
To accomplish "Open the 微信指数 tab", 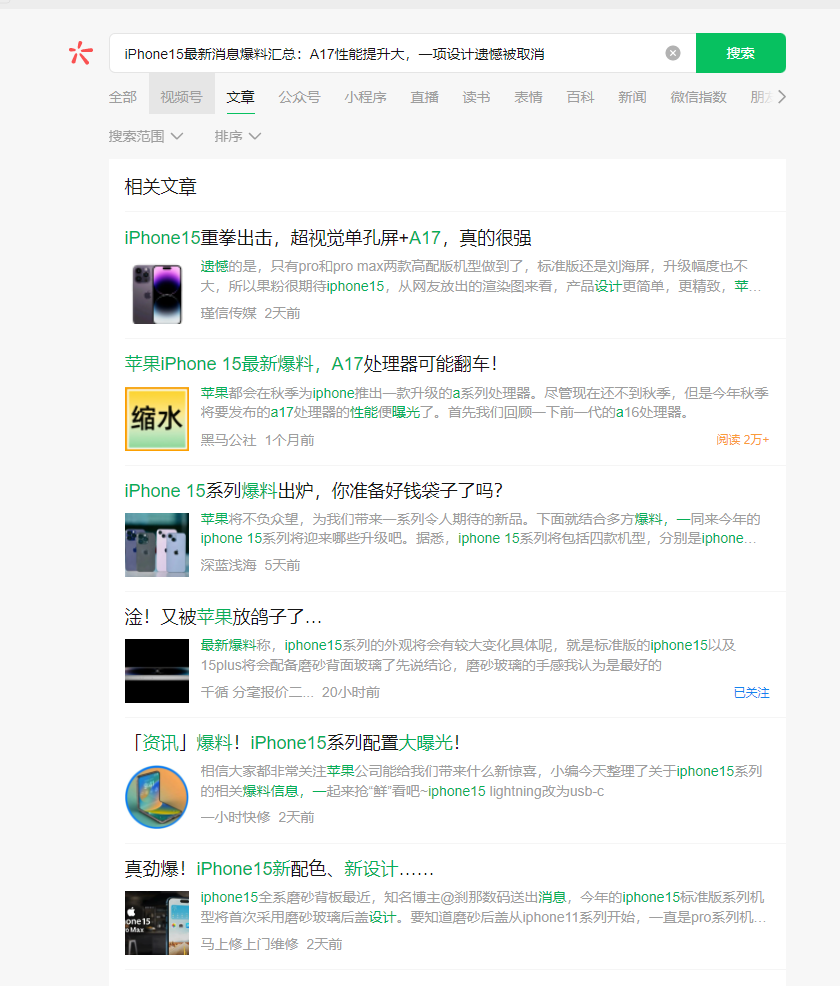I will 699,97.
